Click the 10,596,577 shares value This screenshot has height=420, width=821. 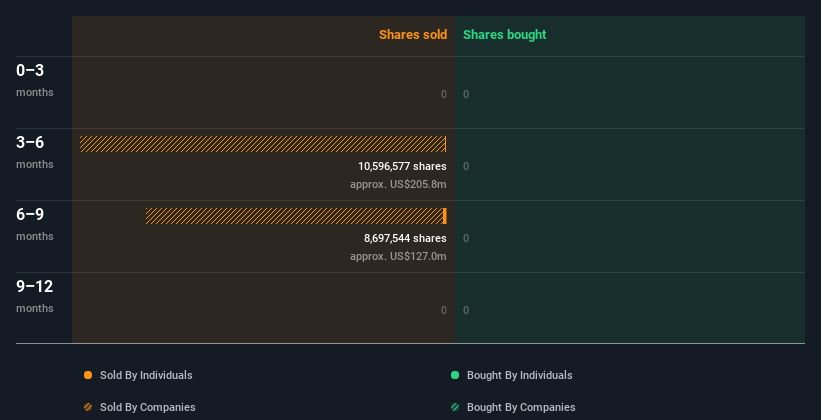(402, 167)
